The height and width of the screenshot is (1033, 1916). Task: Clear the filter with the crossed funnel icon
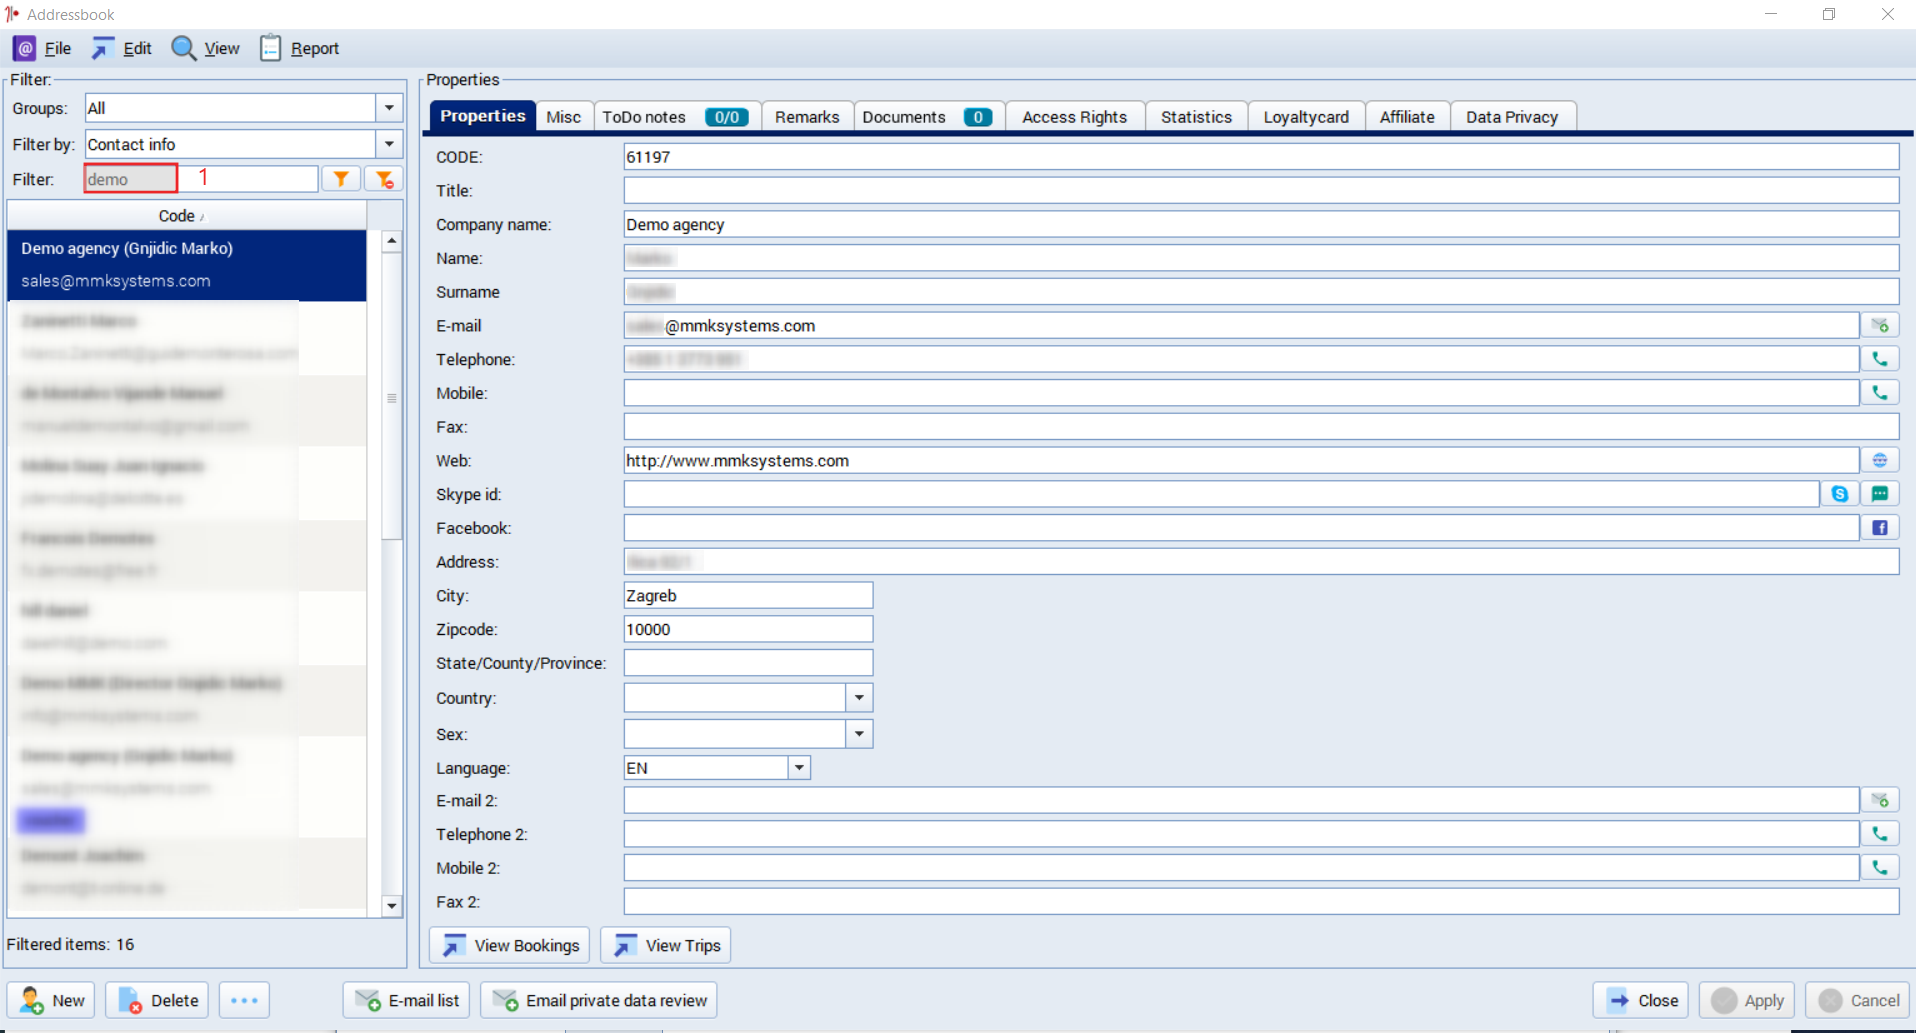pos(384,179)
